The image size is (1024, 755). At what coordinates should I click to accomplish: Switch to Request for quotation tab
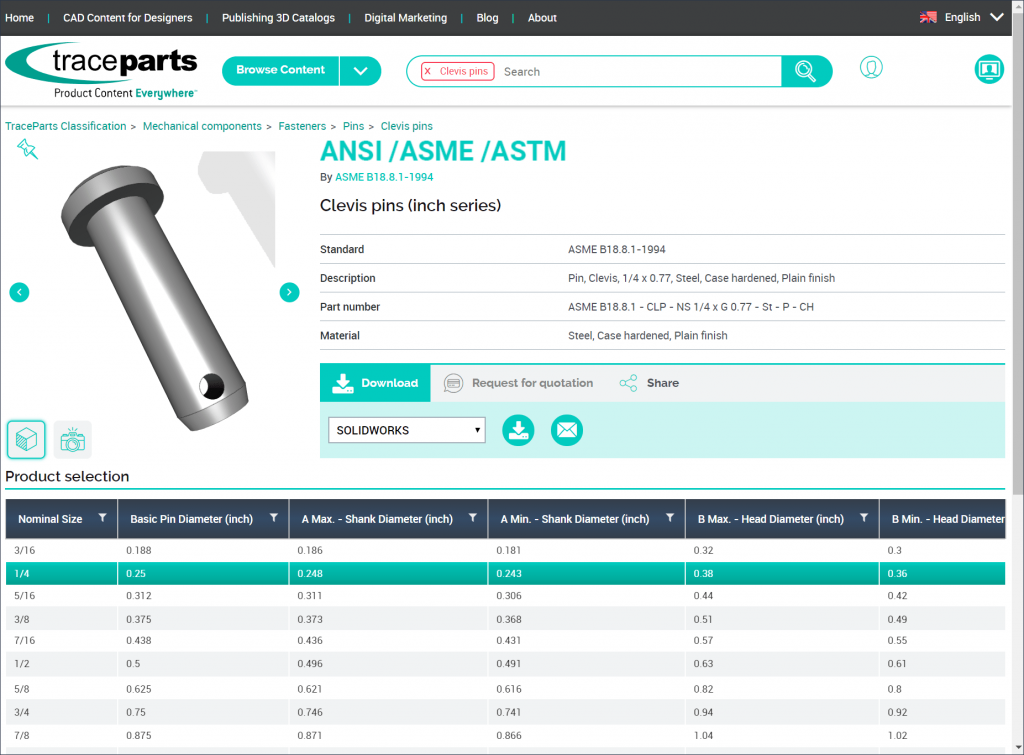pyautogui.click(x=519, y=383)
